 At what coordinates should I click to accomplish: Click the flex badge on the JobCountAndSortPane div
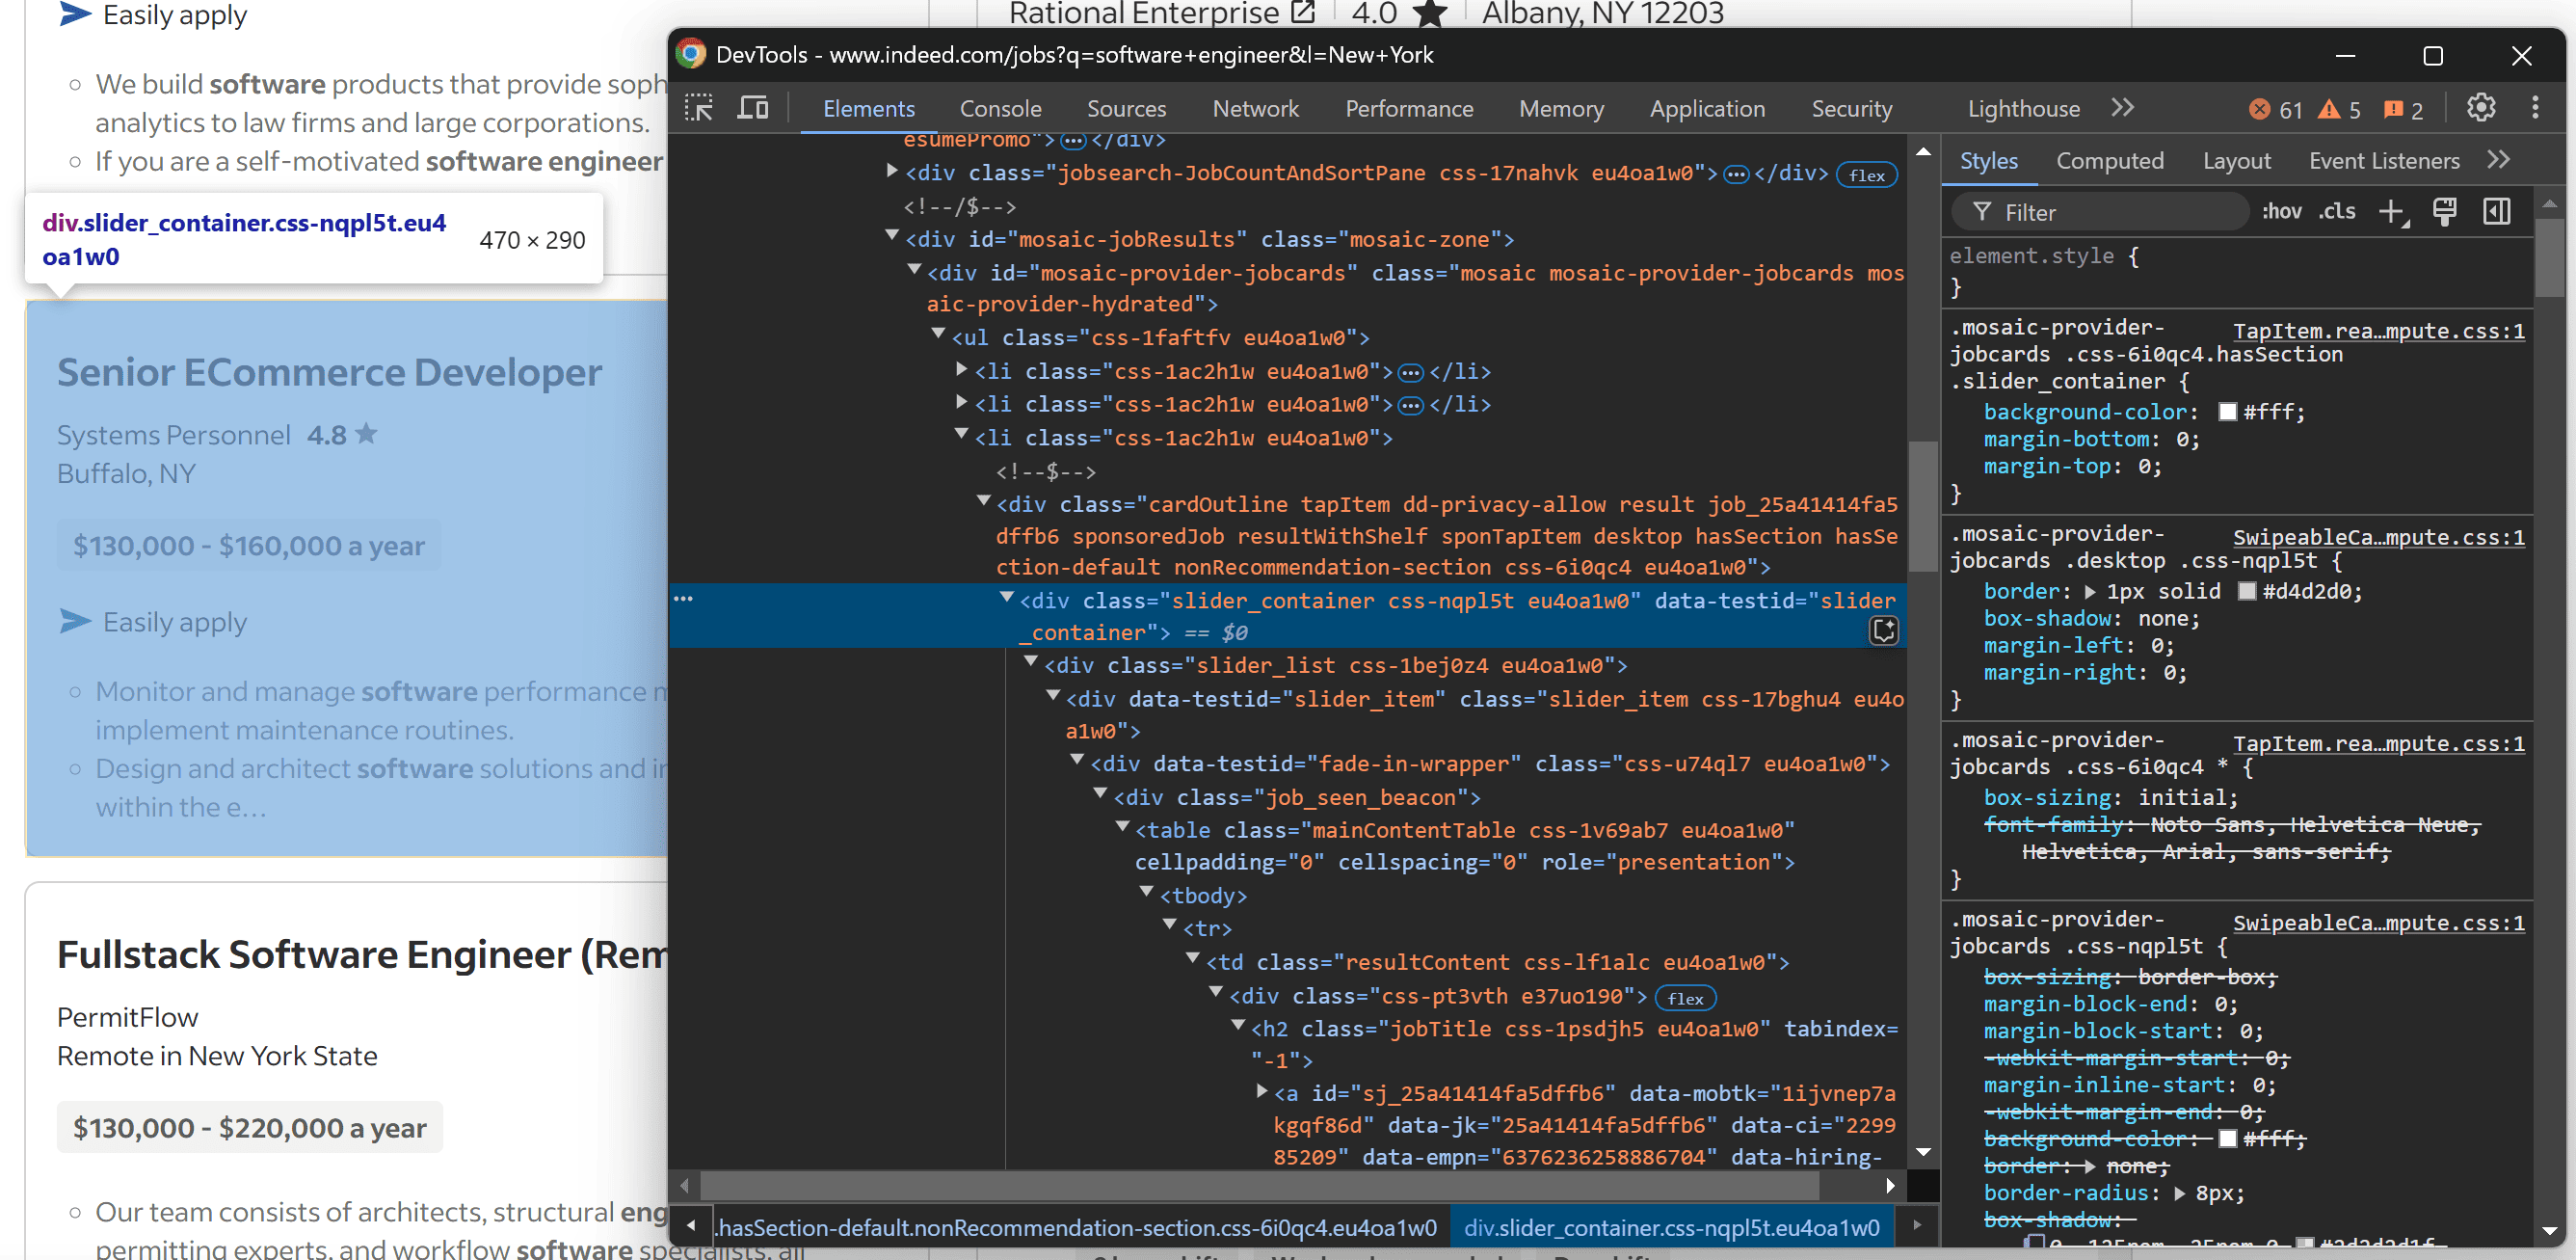[x=1866, y=175]
